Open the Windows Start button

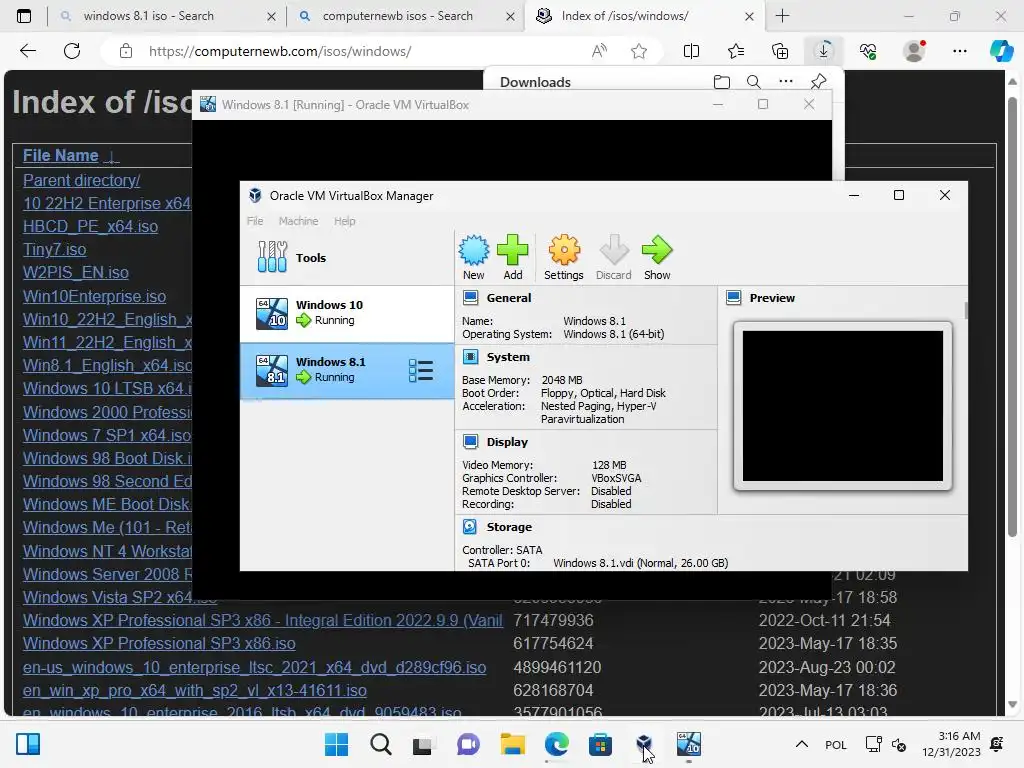point(336,744)
